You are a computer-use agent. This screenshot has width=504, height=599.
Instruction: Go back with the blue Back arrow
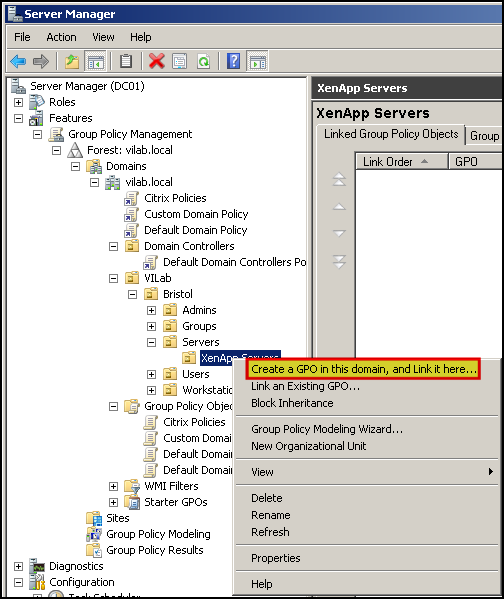(18, 61)
